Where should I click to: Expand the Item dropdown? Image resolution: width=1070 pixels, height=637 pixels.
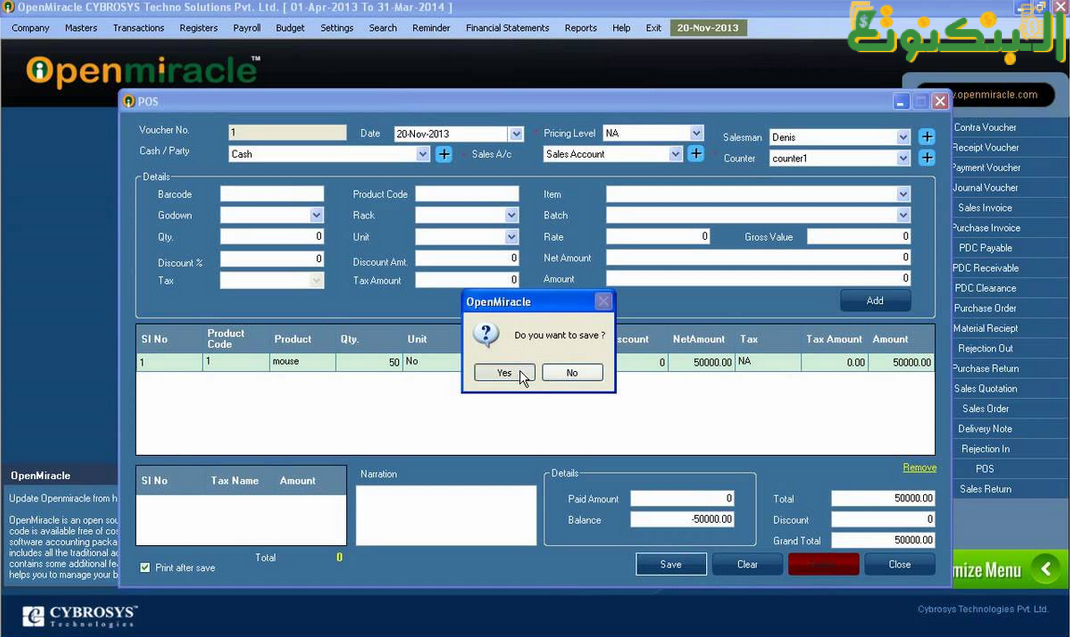[903, 195]
